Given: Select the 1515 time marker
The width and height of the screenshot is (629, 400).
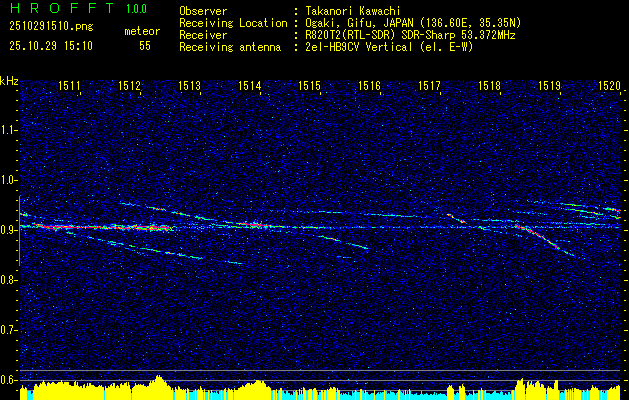Looking at the screenshot, I should click(x=310, y=87).
